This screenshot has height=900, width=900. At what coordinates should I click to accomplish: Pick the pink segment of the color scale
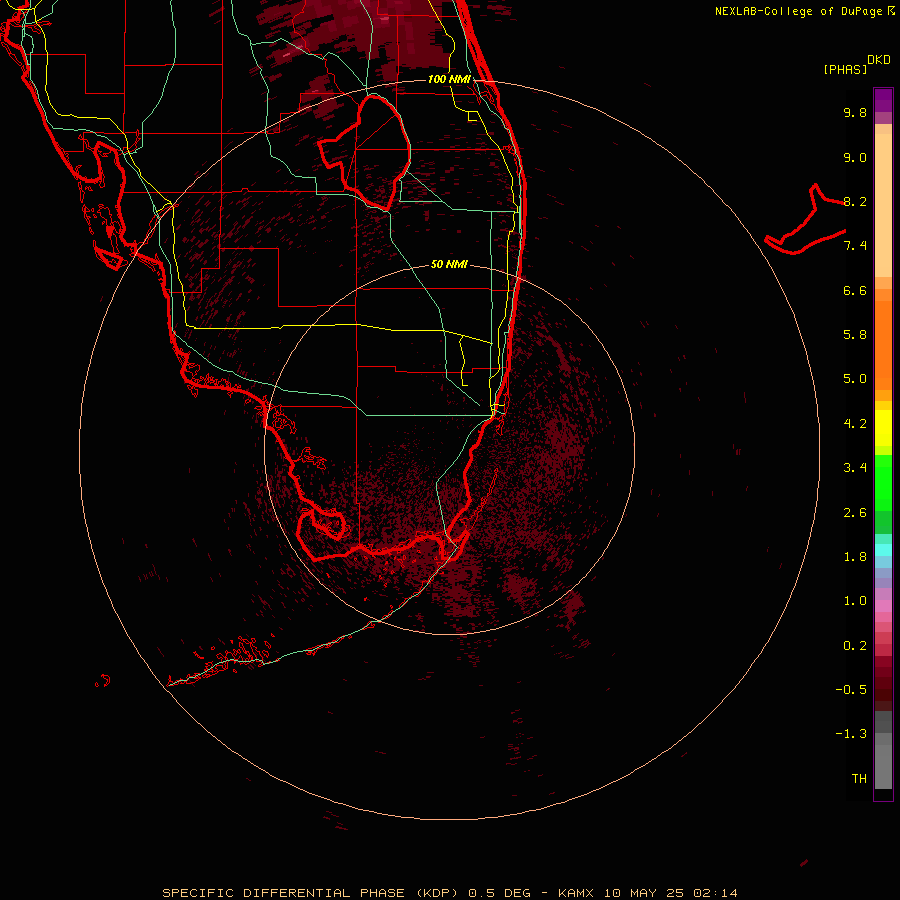pos(883,606)
